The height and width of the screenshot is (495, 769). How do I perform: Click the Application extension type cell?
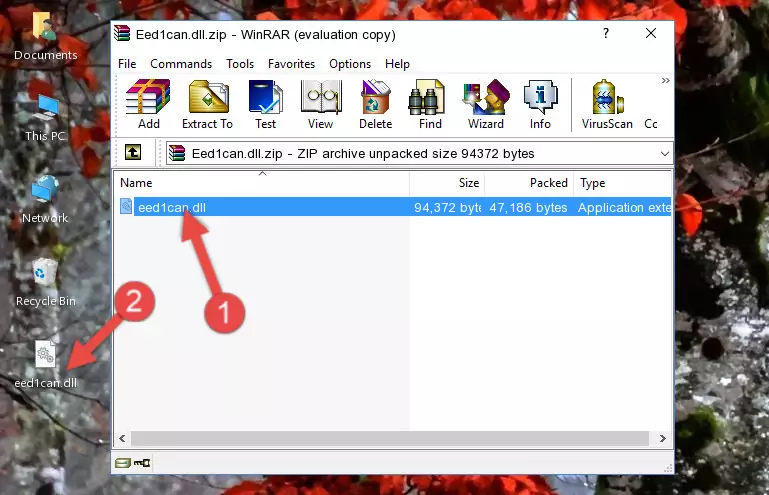pyautogui.click(x=624, y=208)
